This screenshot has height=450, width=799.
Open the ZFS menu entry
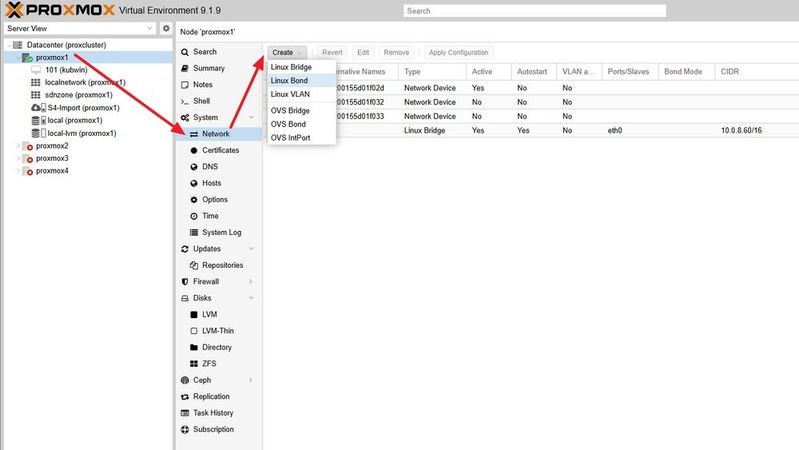[x=219, y=364]
